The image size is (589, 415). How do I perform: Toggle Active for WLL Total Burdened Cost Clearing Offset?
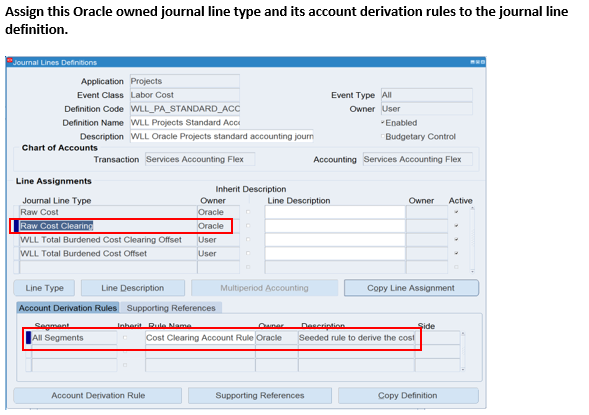[x=456, y=239]
